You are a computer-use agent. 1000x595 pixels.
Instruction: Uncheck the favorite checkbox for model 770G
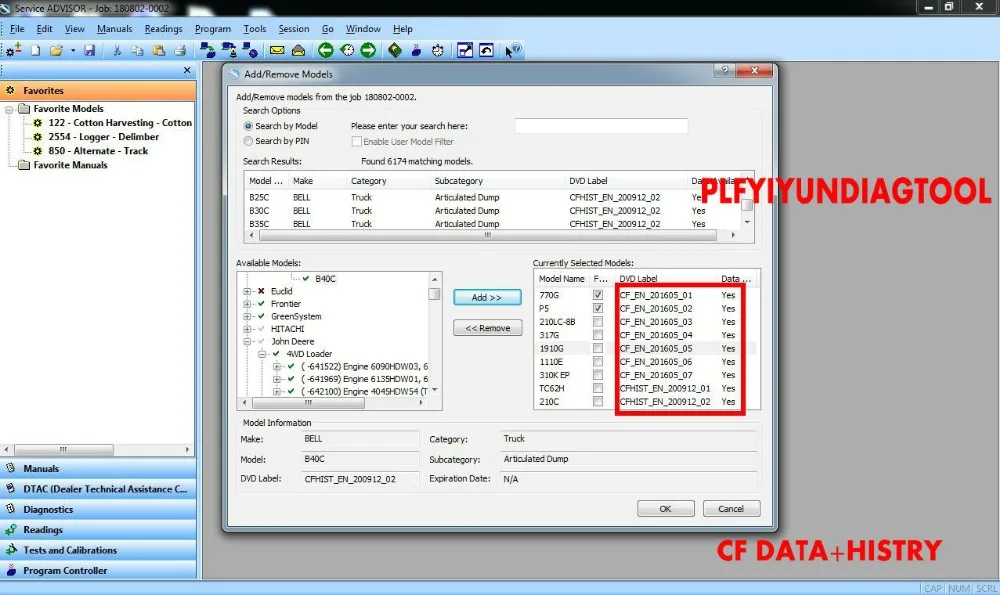[x=598, y=295]
